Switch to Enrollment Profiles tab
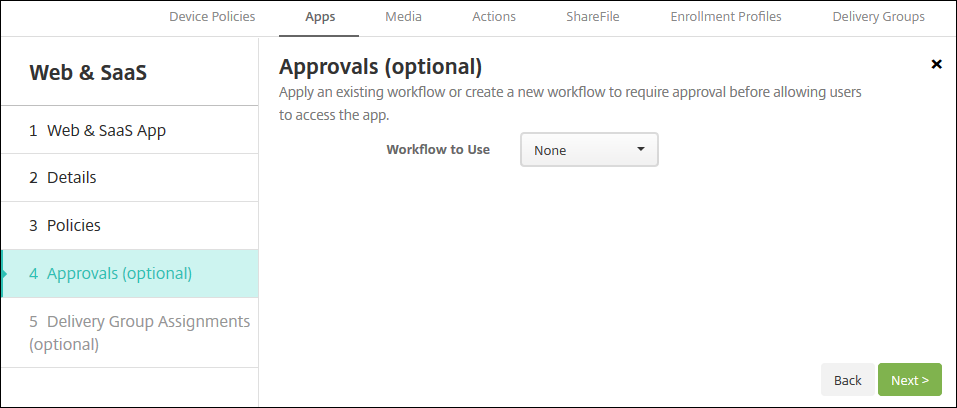 pyautogui.click(x=726, y=17)
